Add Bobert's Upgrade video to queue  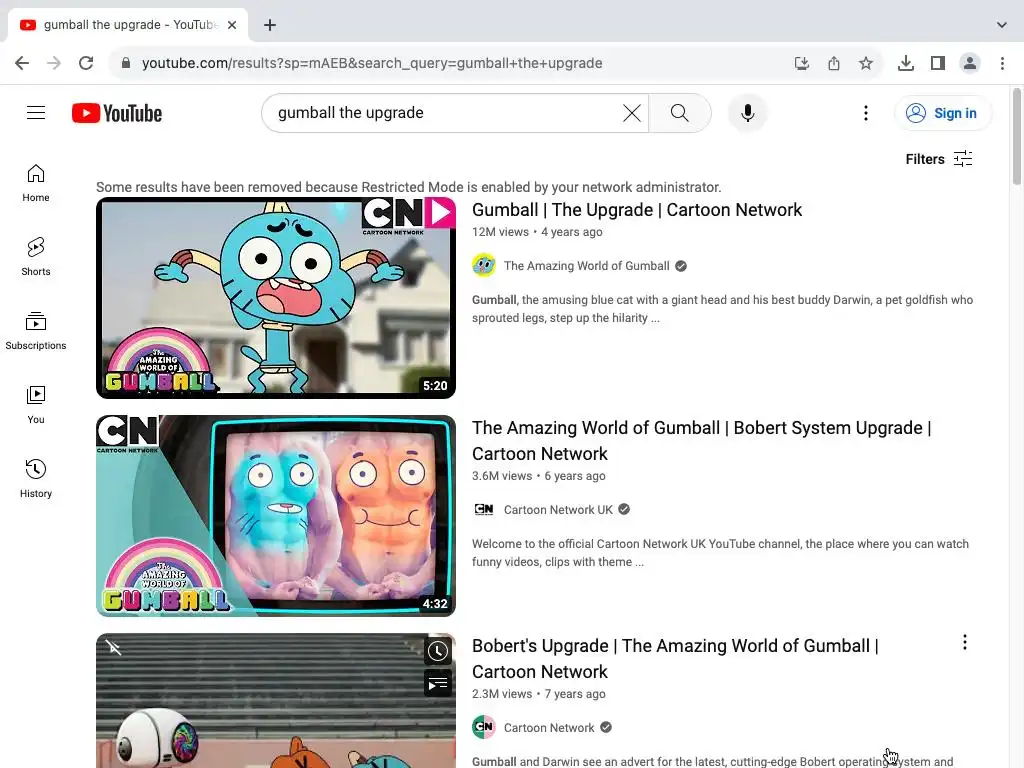[x=438, y=684]
